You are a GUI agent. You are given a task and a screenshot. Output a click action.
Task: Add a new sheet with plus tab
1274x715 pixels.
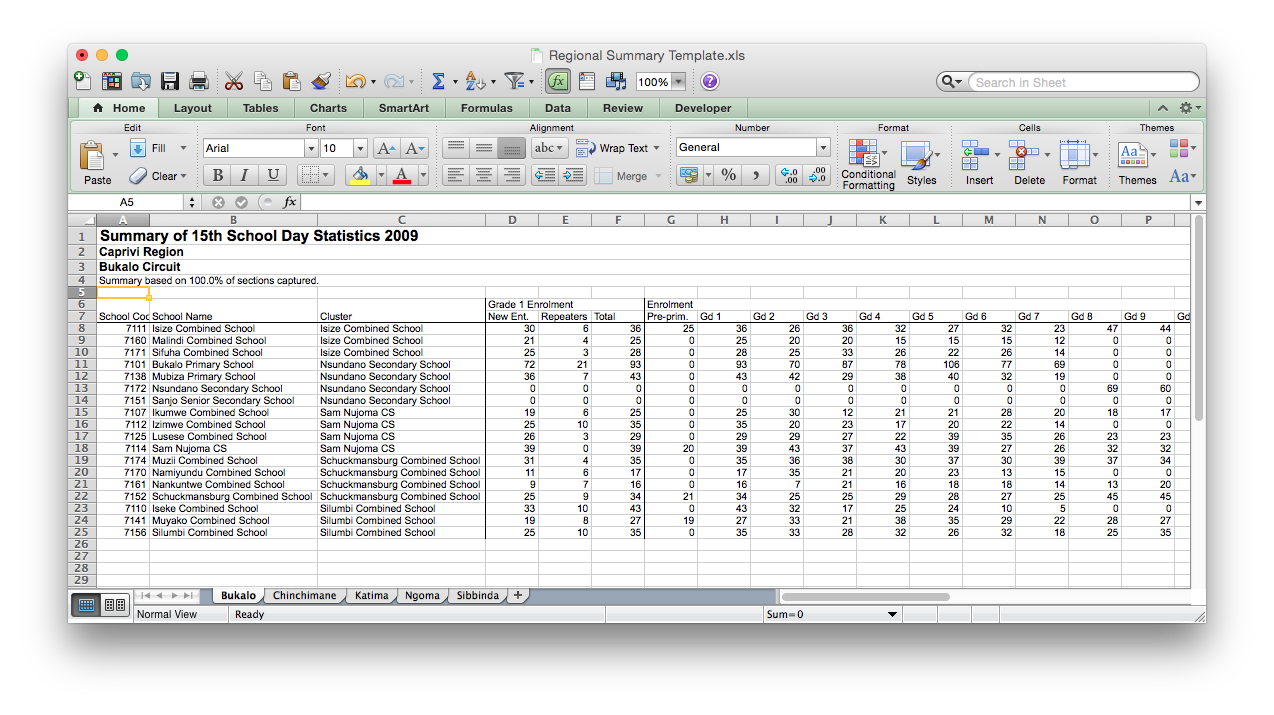(x=518, y=595)
